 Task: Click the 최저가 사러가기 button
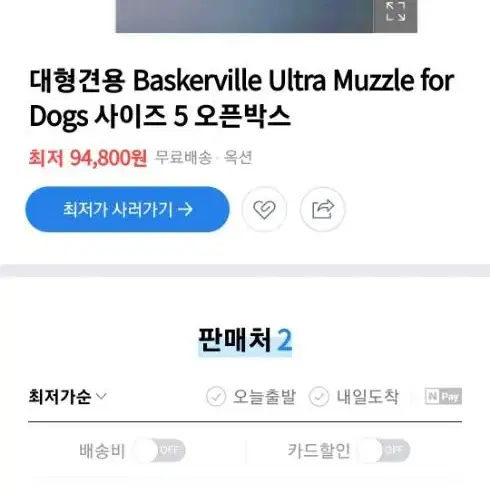(x=127, y=209)
